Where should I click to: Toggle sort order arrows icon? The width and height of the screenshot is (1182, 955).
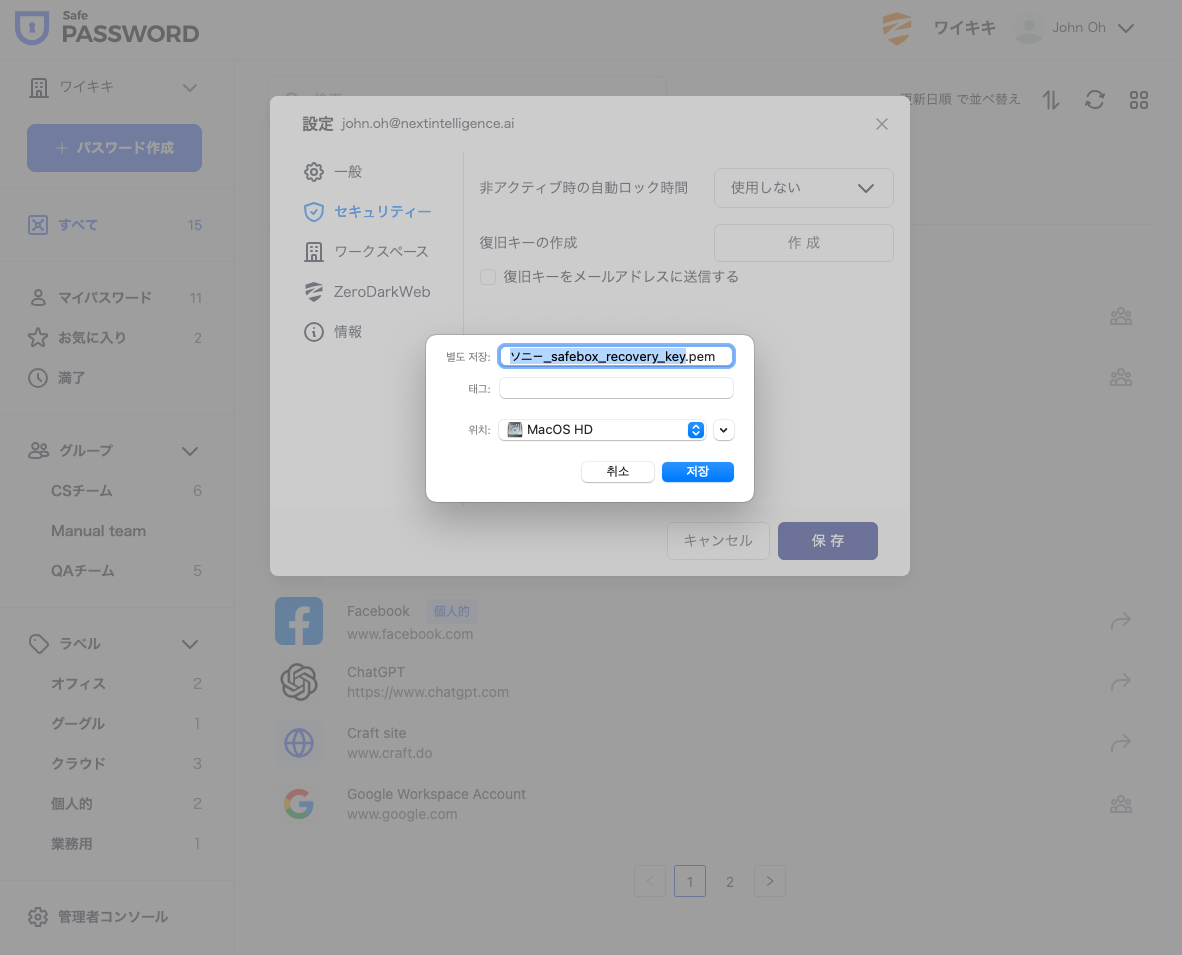[1051, 100]
